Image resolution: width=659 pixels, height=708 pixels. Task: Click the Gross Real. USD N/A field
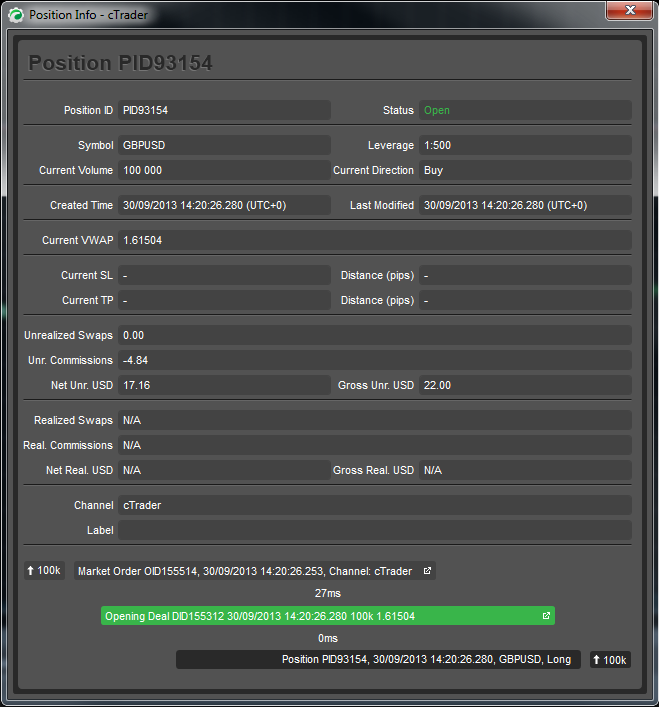[525, 470]
